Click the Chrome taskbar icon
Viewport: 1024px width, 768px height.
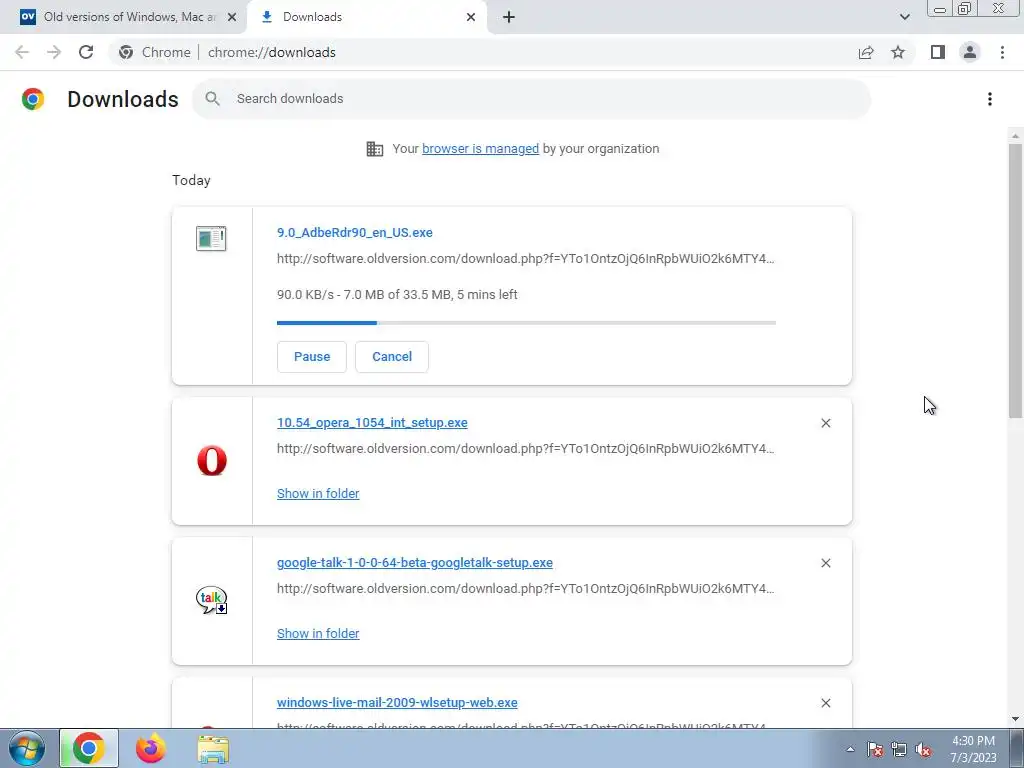89,748
